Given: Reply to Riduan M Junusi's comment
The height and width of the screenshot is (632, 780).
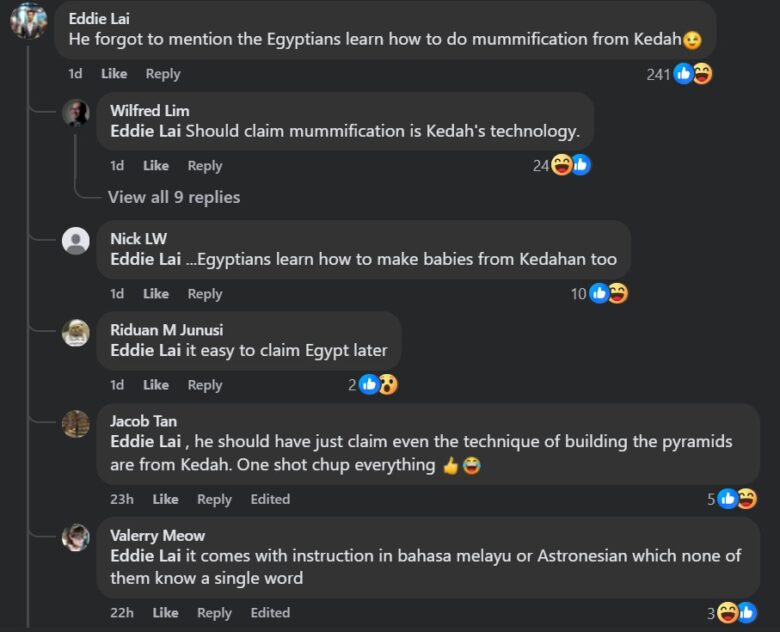Looking at the screenshot, I should click(x=205, y=385).
